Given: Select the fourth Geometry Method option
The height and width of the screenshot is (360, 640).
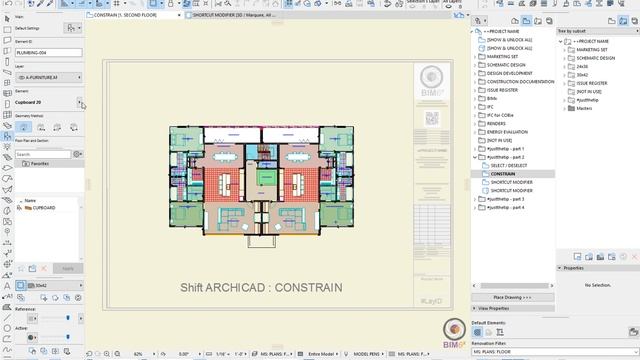Looking at the screenshot, I should coord(73,127).
